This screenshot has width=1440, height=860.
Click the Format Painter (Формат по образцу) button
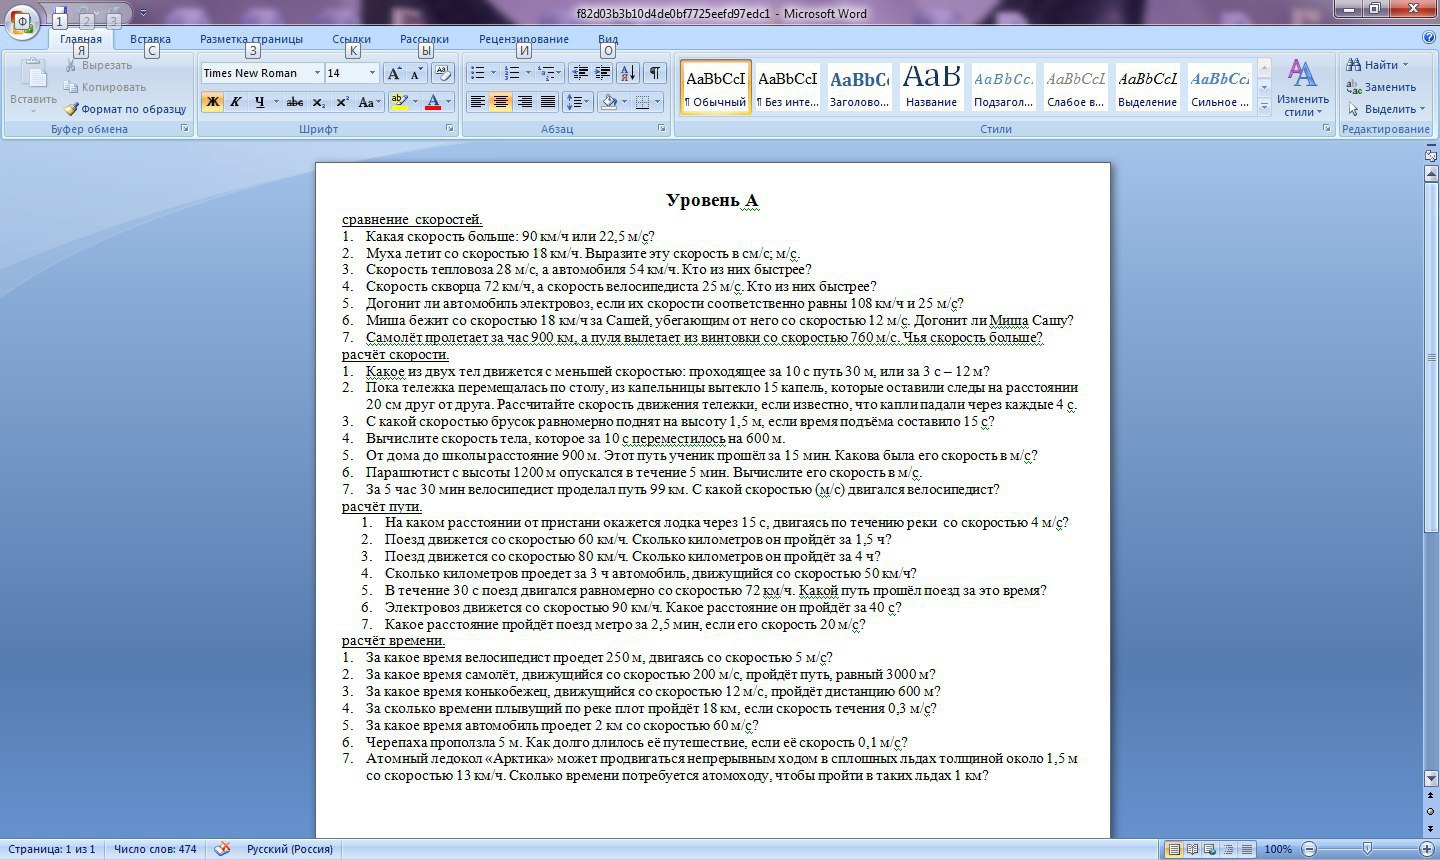click(126, 109)
